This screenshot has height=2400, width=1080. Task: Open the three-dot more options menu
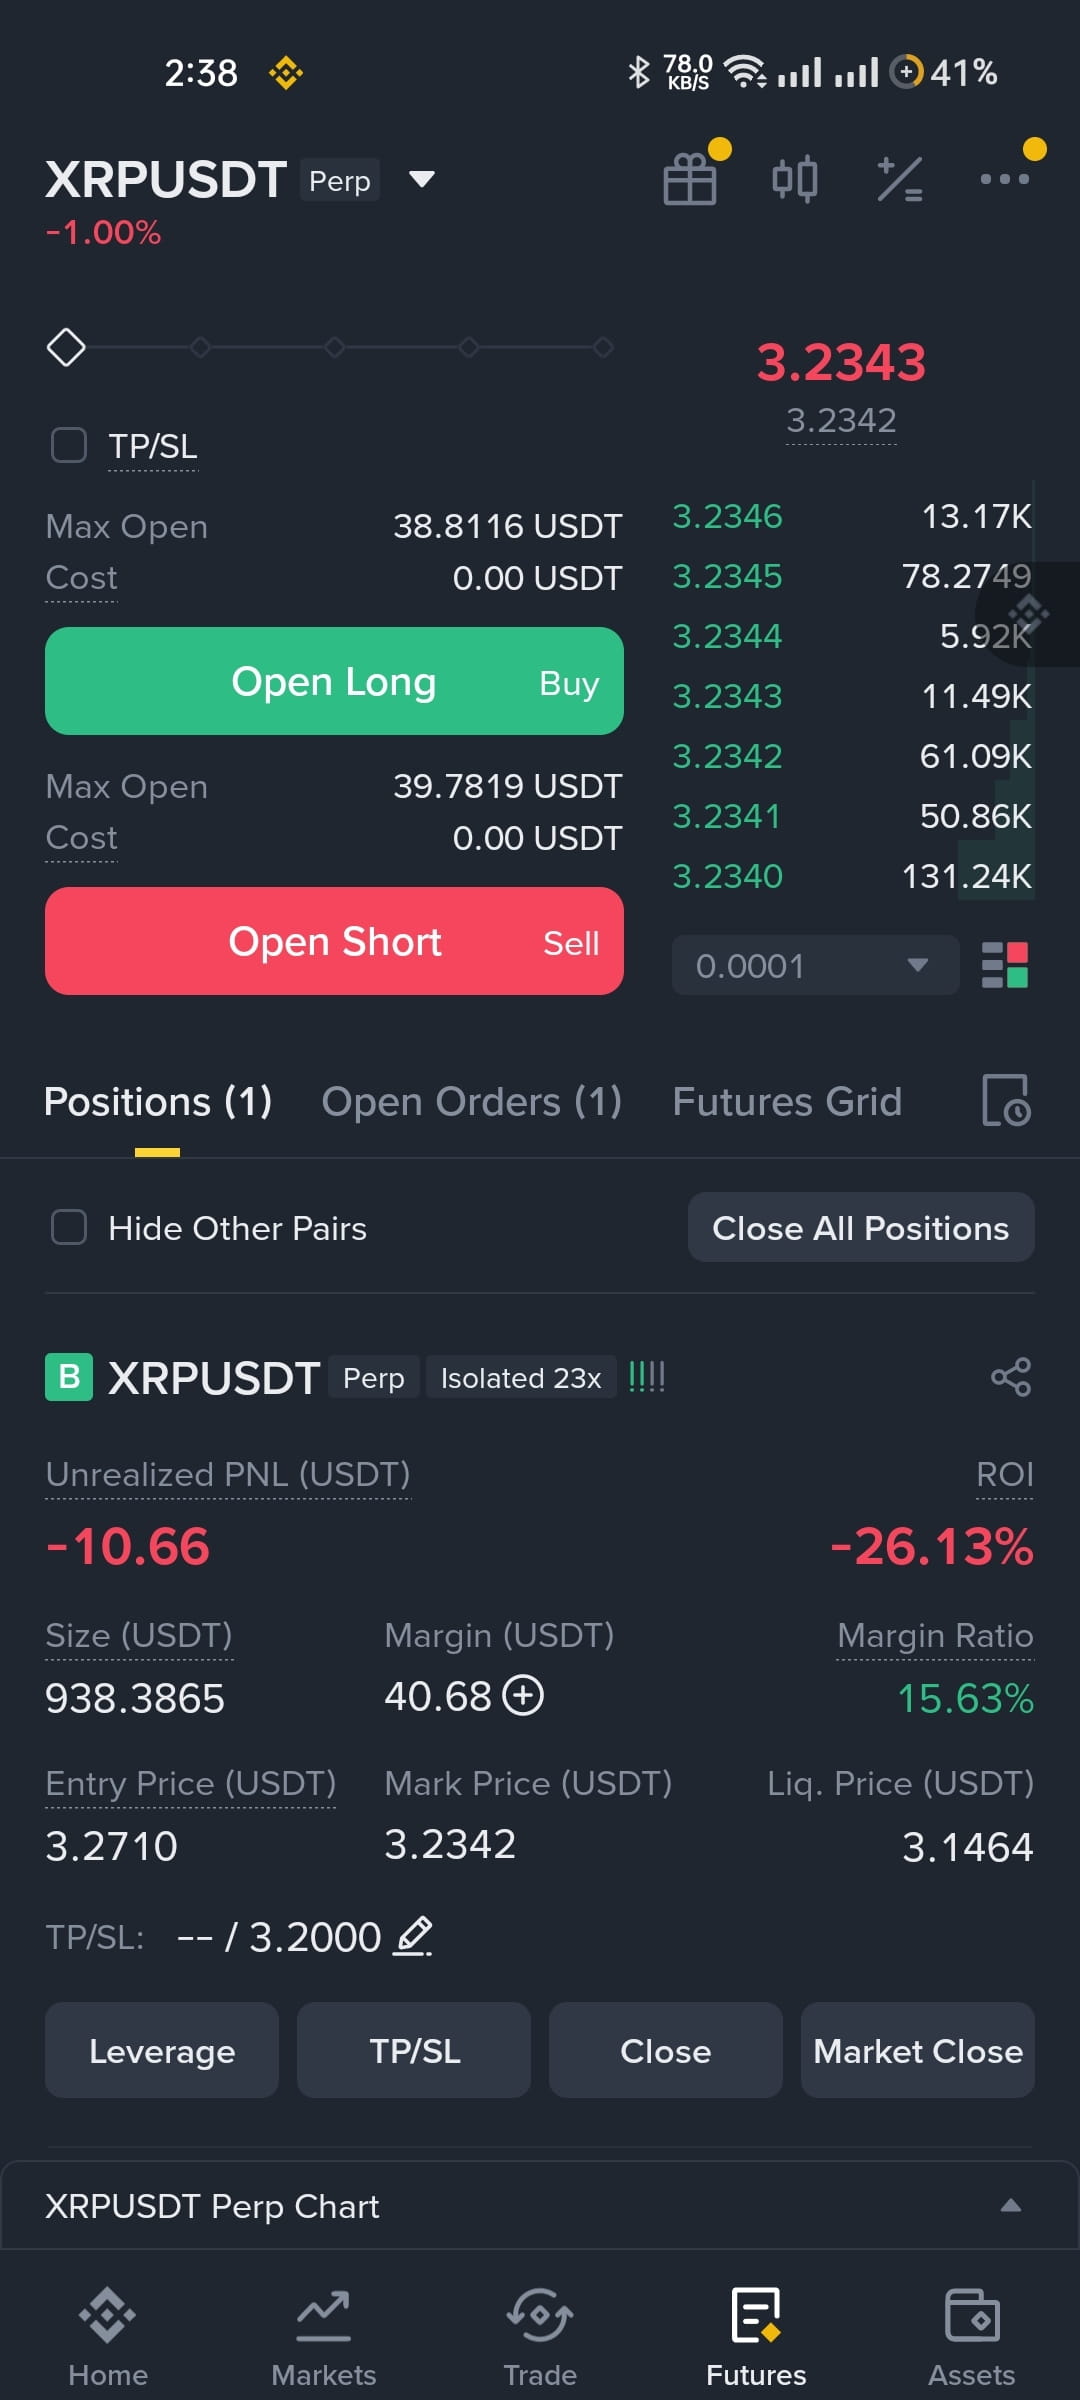[1004, 179]
